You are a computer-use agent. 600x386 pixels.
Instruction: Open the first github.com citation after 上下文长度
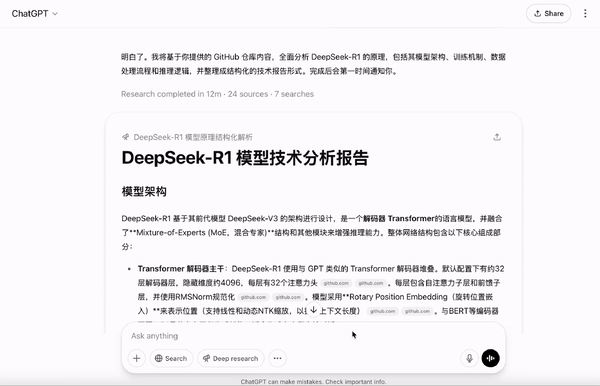[382, 311]
